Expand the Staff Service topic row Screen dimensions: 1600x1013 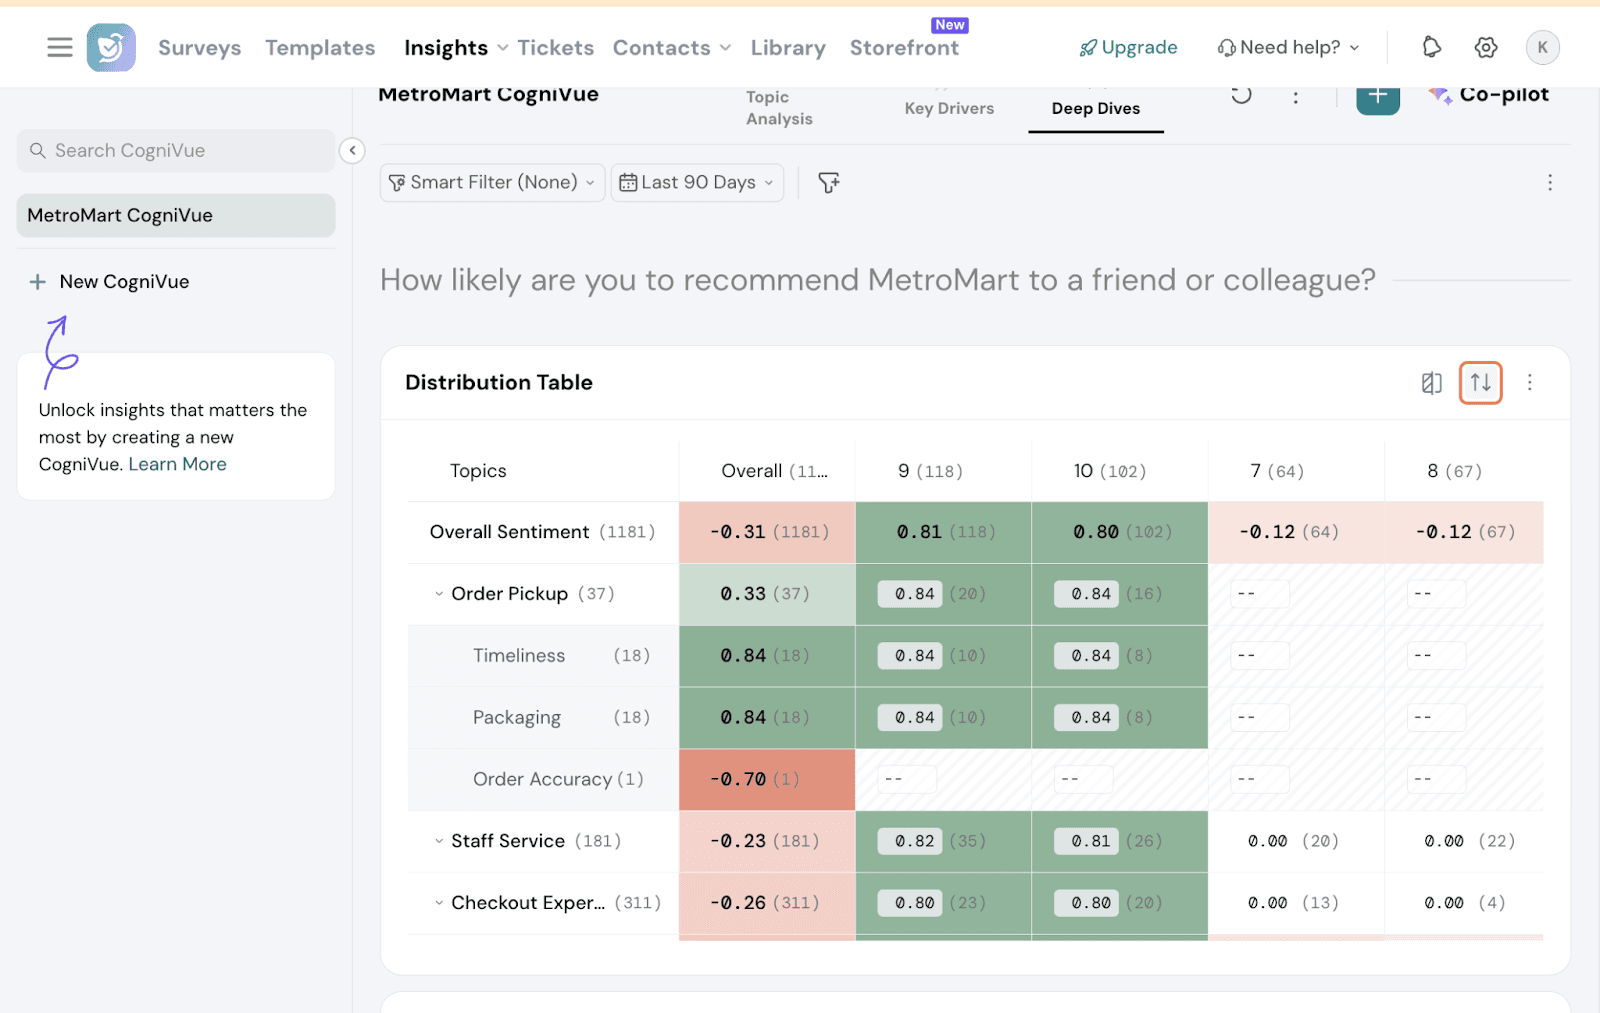439,841
